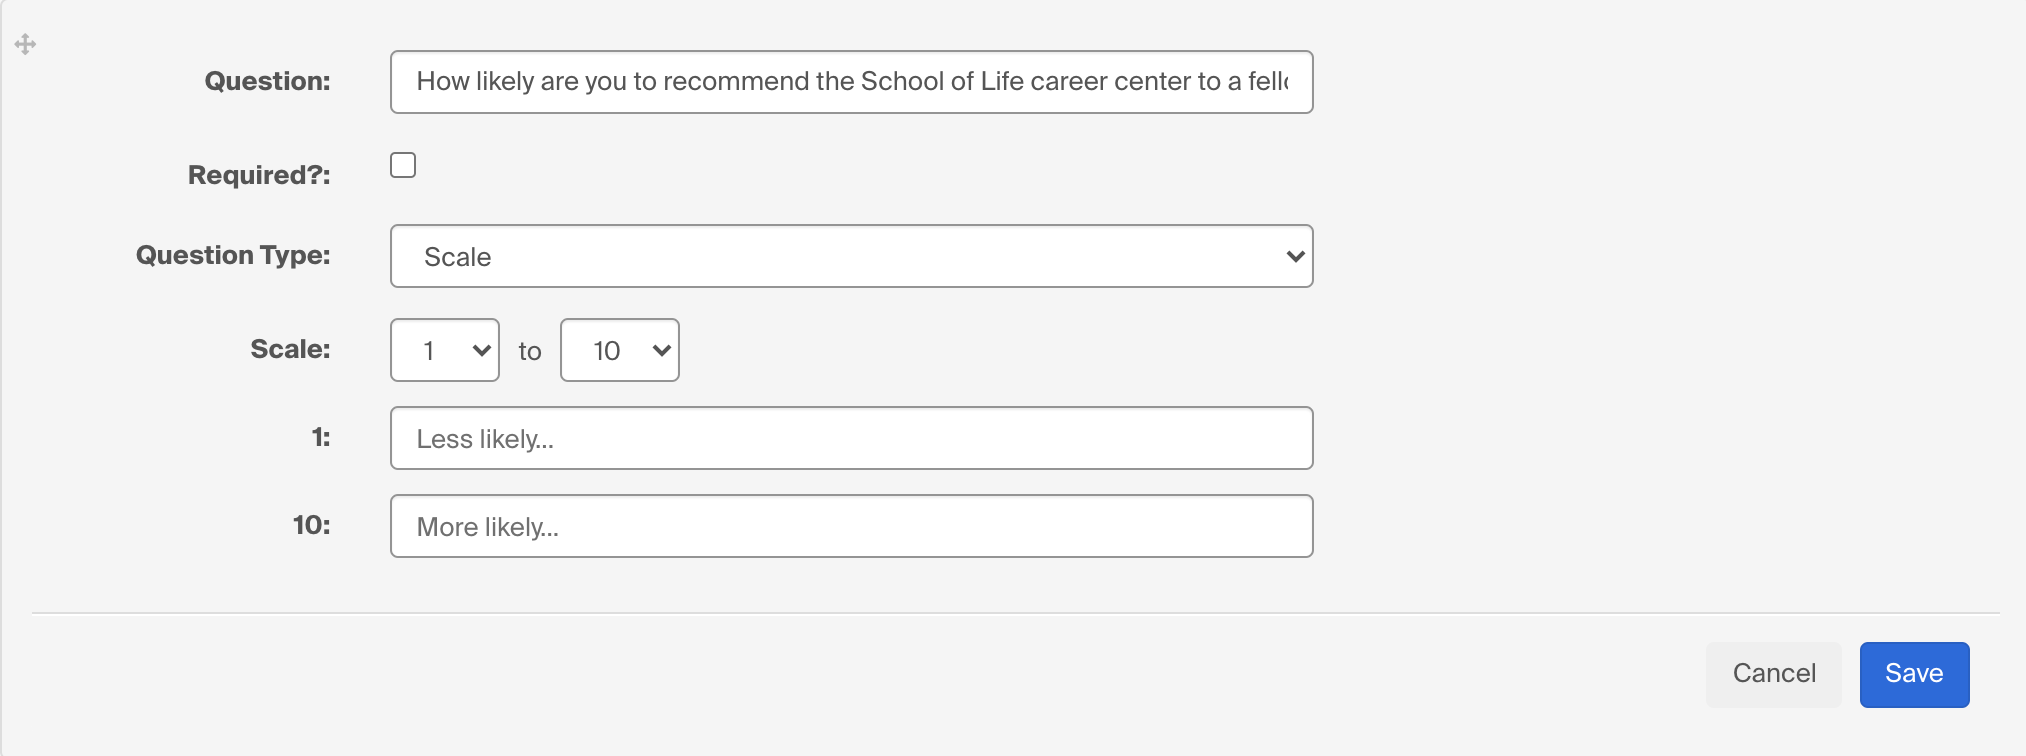Cancel editing the question
The height and width of the screenshot is (756, 2026).
[1774, 674]
